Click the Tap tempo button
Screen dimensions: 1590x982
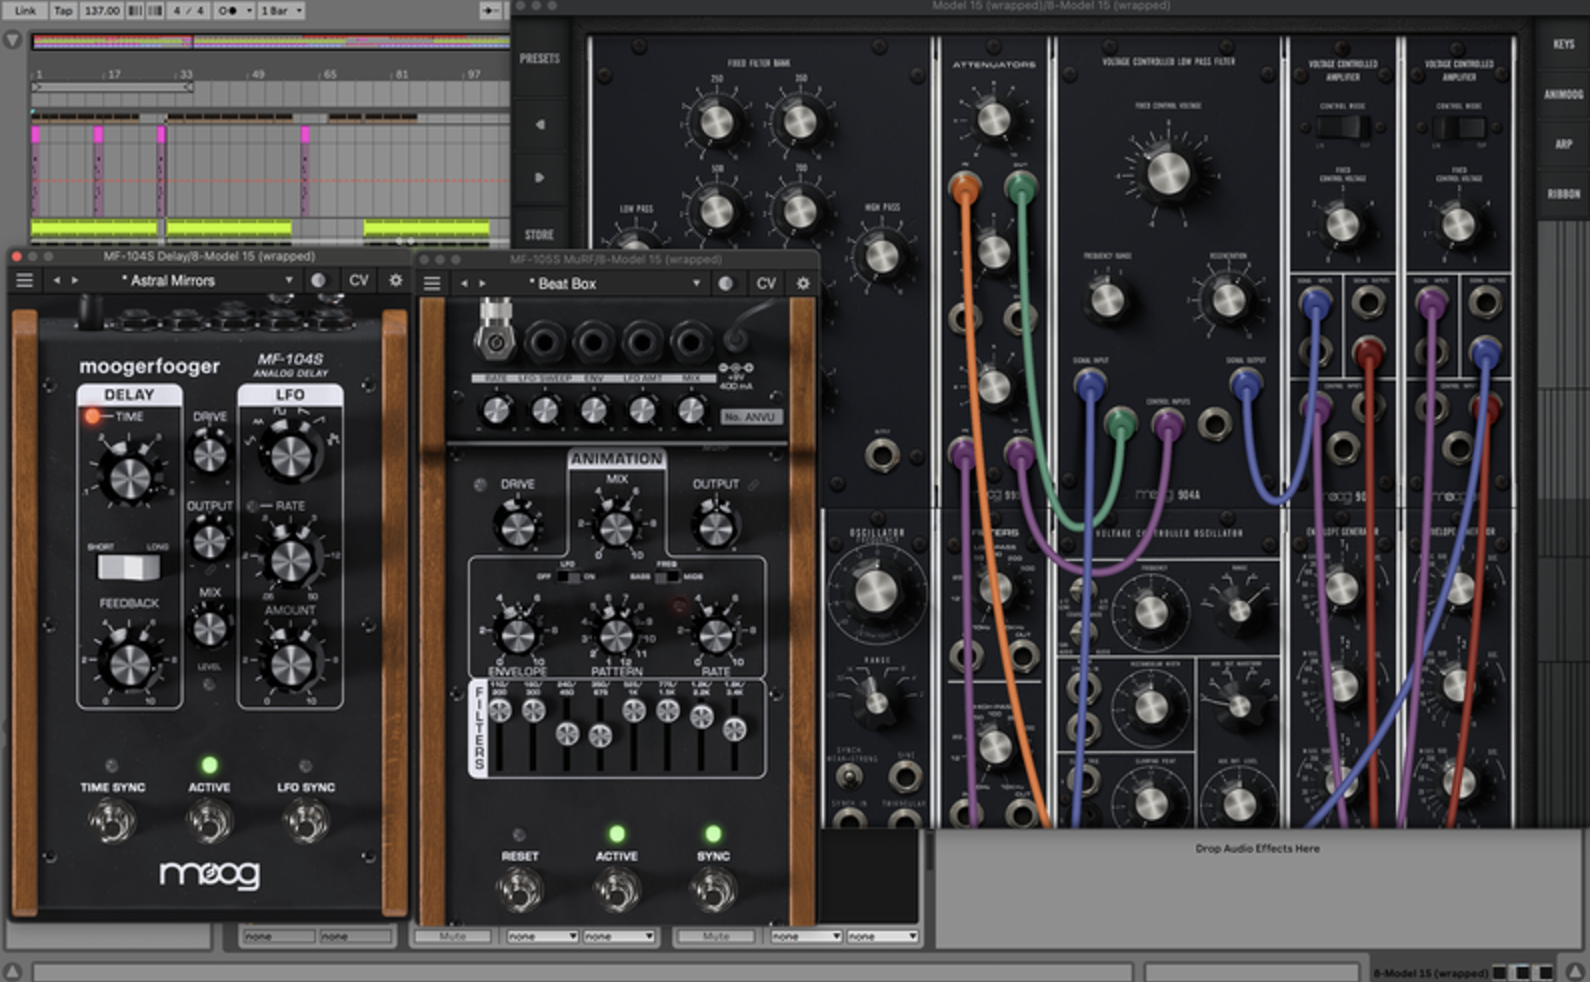pyautogui.click(x=62, y=11)
